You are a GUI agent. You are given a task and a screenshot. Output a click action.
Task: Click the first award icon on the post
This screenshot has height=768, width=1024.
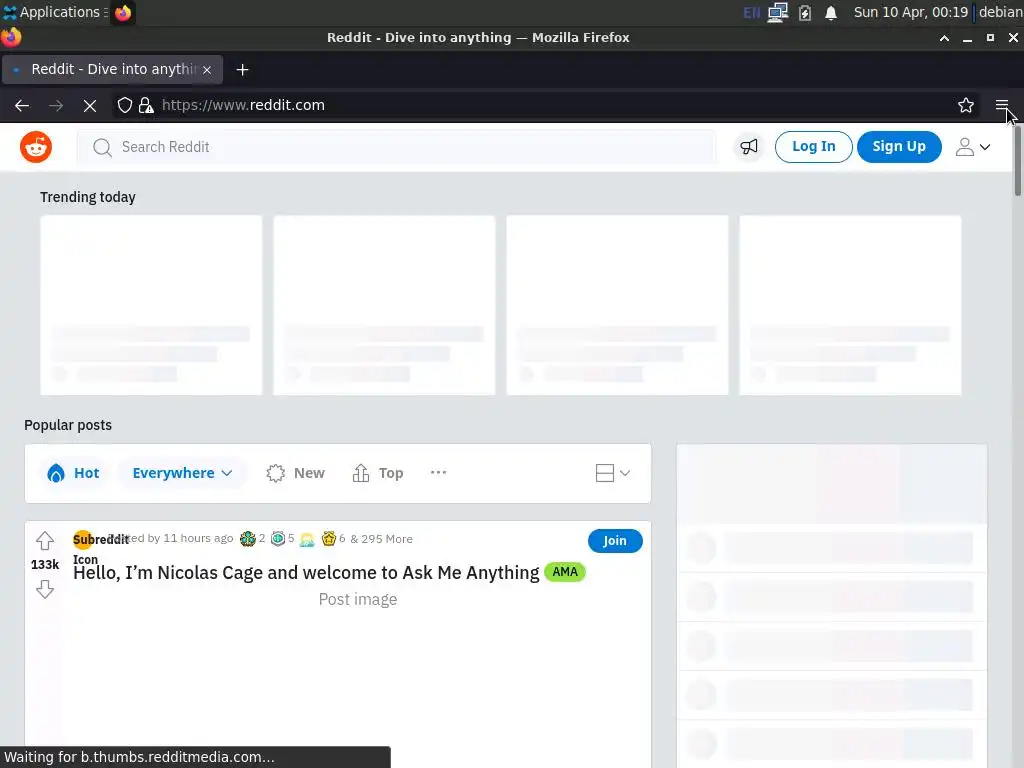click(248, 539)
